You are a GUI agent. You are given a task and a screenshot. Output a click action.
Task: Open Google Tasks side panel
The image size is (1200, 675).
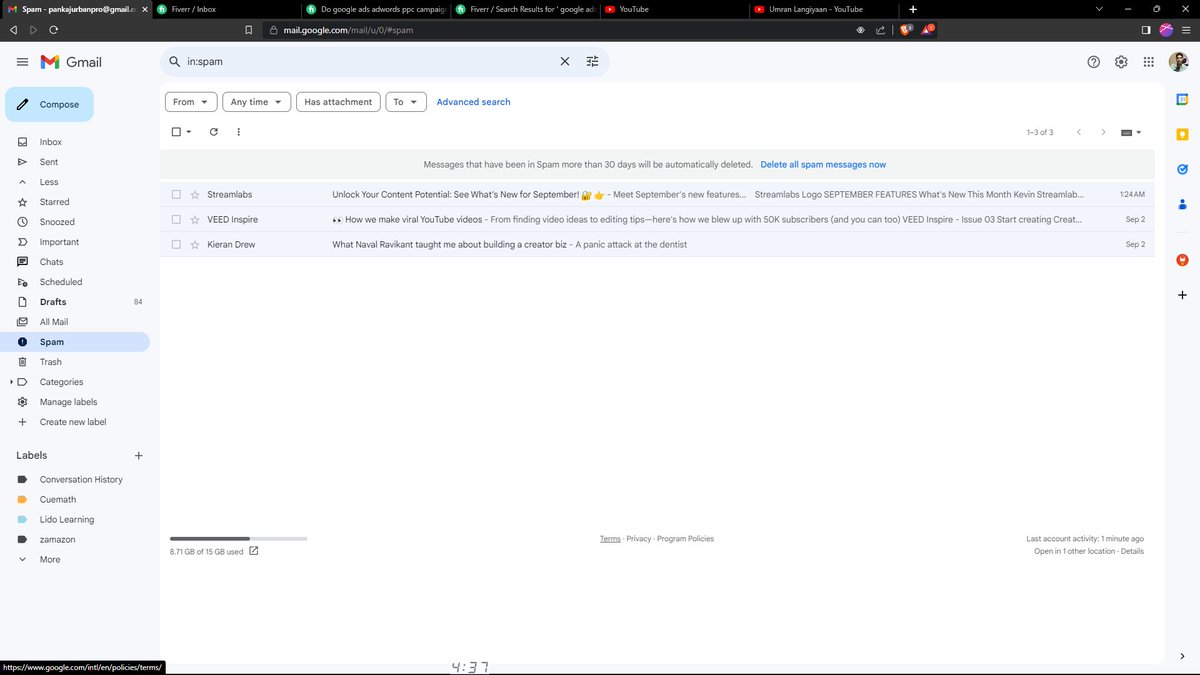pyautogui.click(x=1182, y=169)
